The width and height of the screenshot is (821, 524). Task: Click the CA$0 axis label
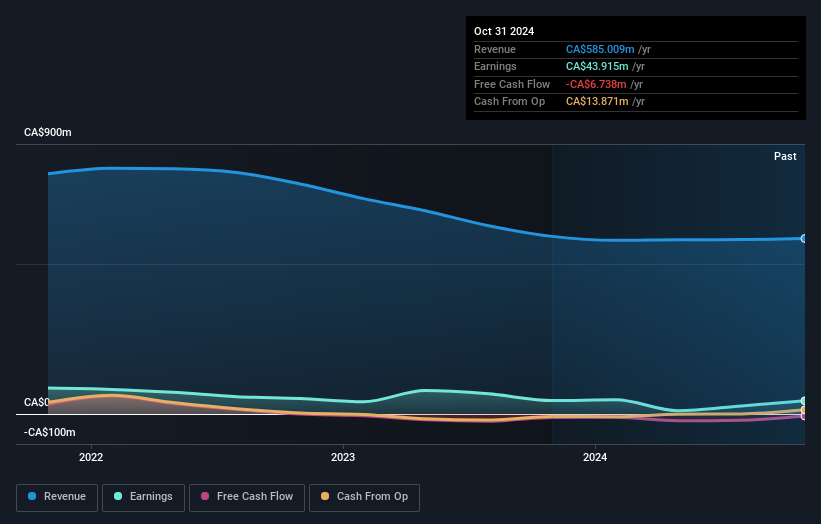[x=37, y=402]
